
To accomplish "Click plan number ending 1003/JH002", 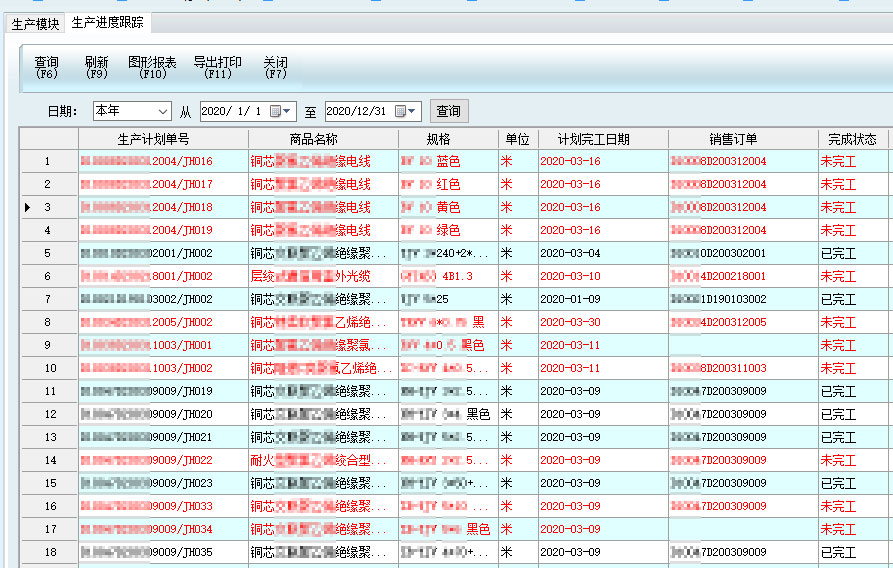I will coord(163,368).
